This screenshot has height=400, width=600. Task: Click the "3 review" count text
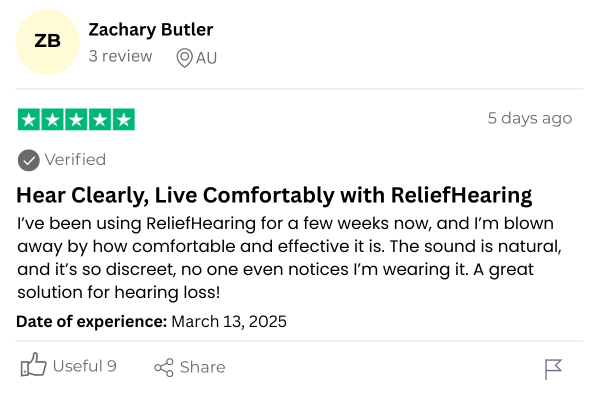tap(121, 56)
